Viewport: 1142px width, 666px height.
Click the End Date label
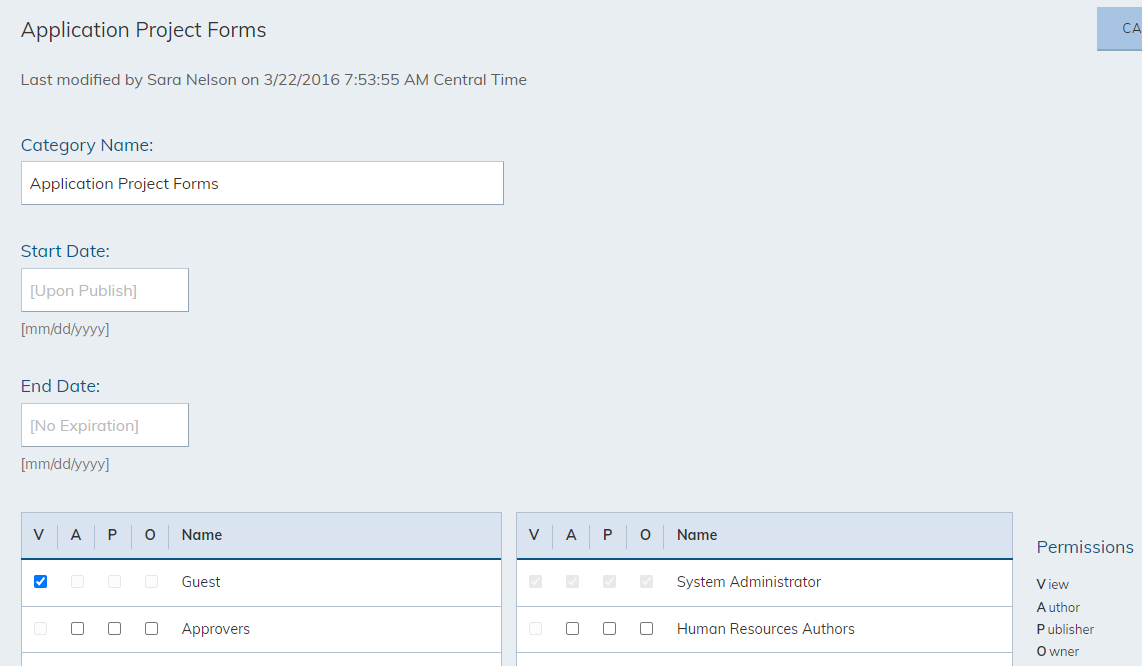(x=60, y=385)
